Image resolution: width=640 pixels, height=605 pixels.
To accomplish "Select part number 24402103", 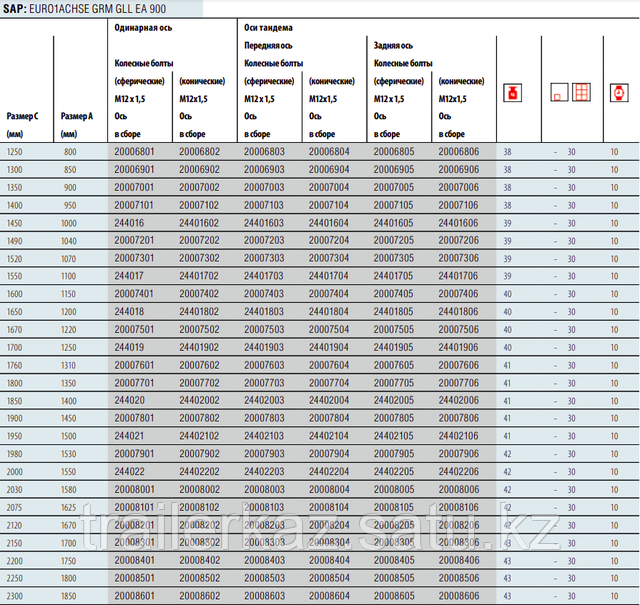I will click(x=264, y=436).
